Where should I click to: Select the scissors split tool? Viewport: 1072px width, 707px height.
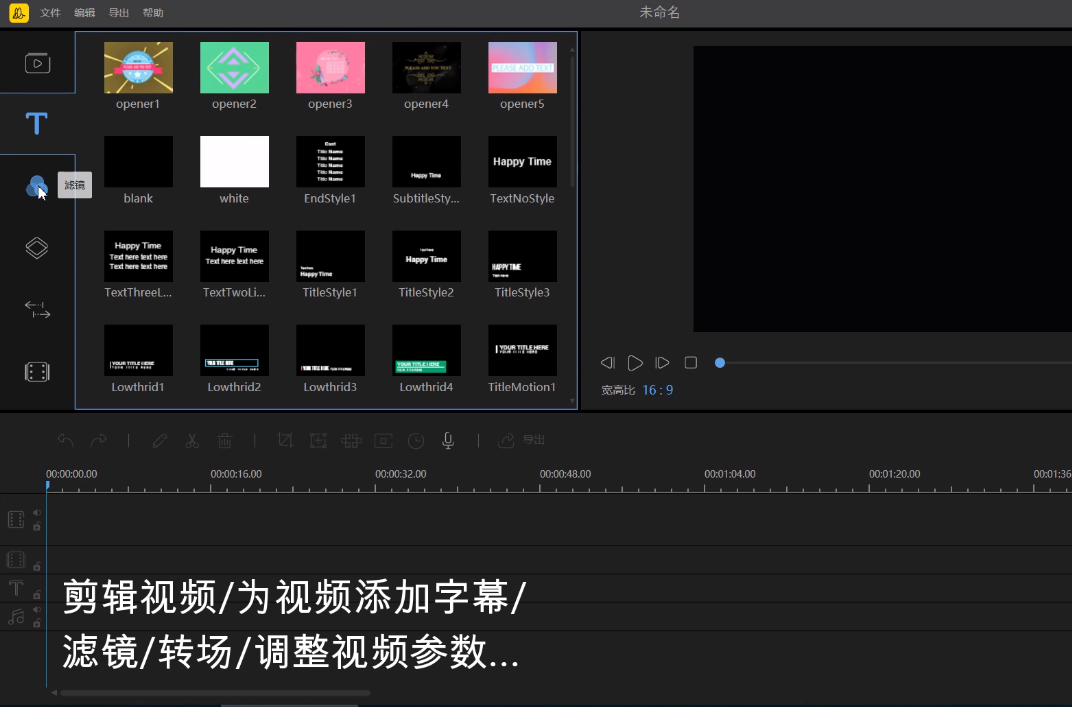(192, 440)
